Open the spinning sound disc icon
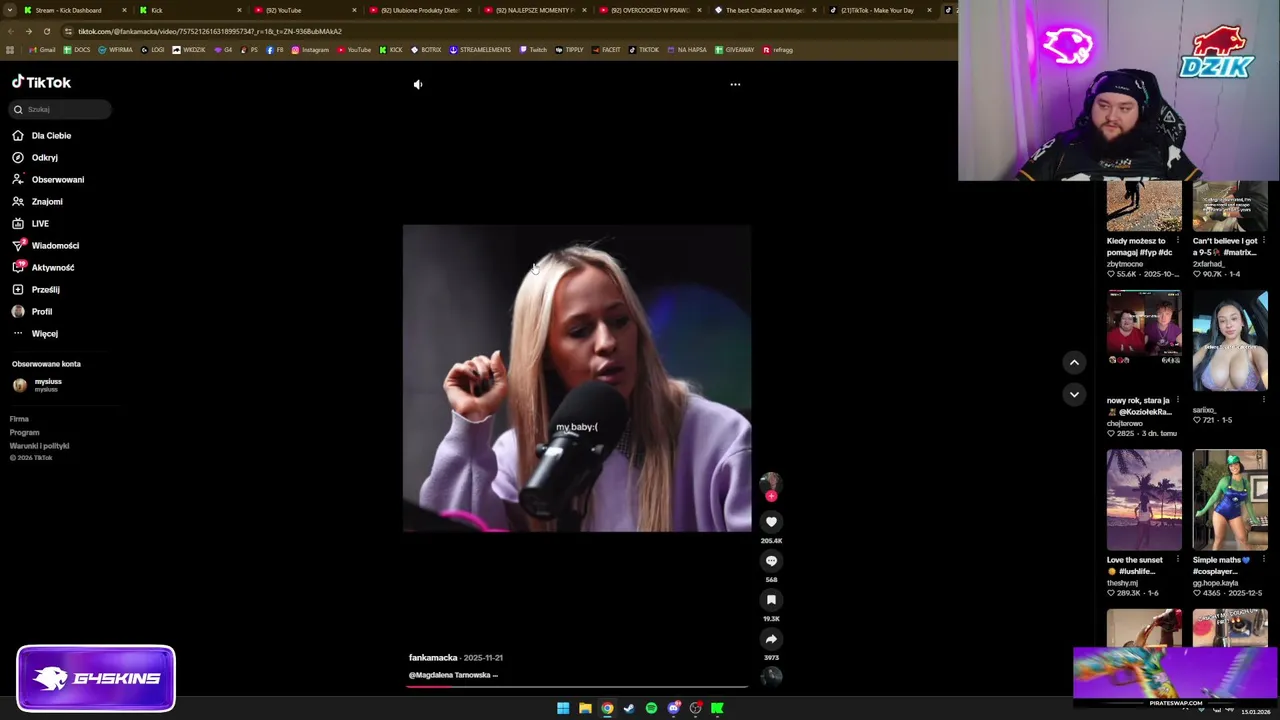 [x=771, y=676]
